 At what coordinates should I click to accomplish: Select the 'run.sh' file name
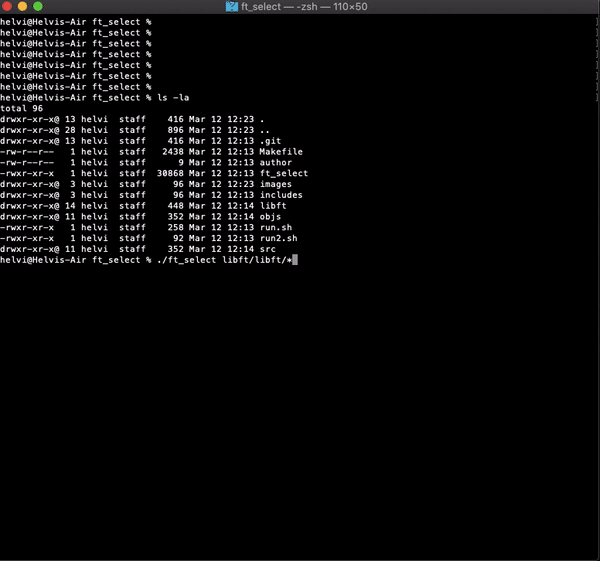point(276,227)
